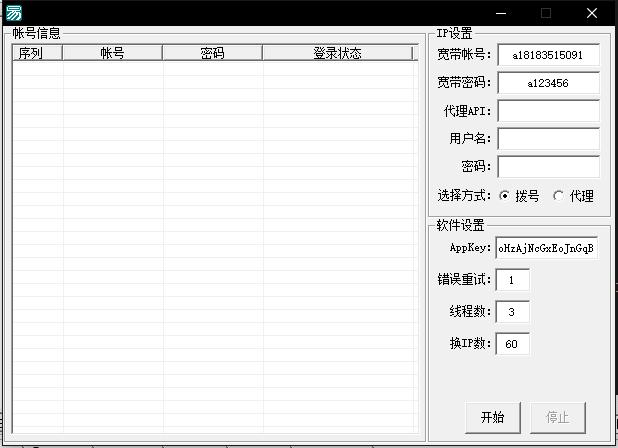Choose the 代理 radio option
Screen dimensions: 618x448
(x=558, y=196)
